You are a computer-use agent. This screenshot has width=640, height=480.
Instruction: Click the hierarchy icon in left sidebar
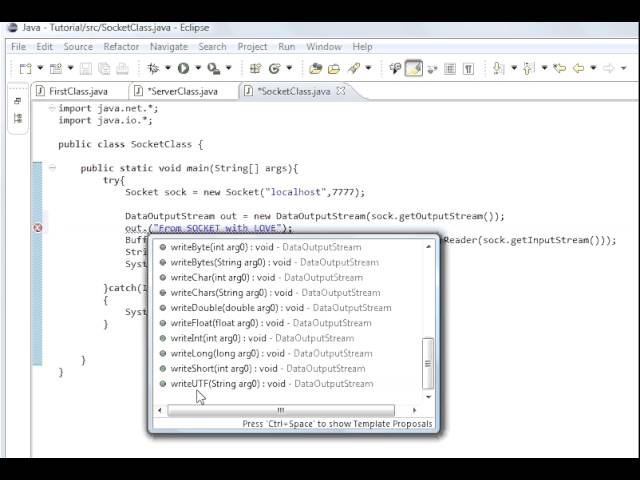[x=18, y=118]
